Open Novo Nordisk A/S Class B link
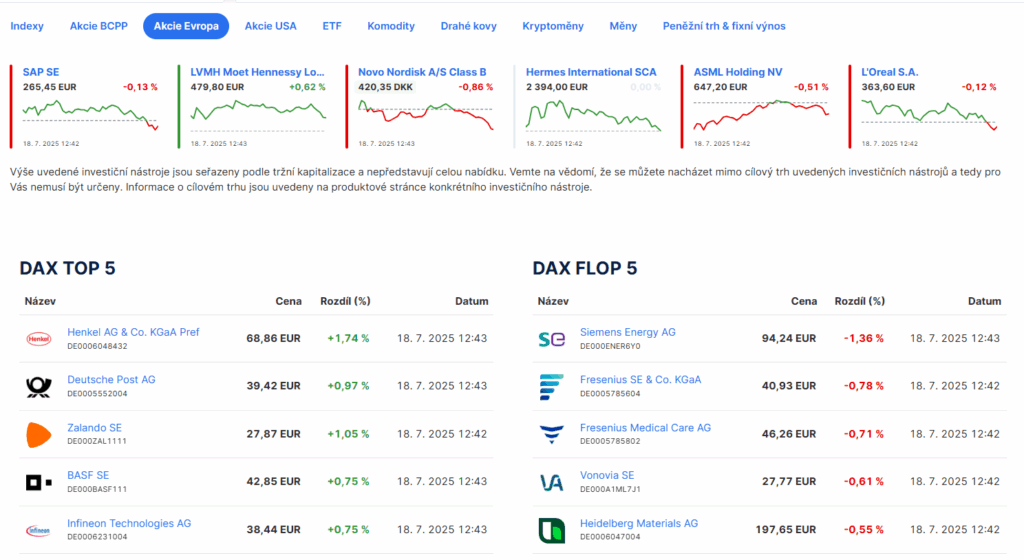This screenshot has height=560, width=1024. pos(422,72)
